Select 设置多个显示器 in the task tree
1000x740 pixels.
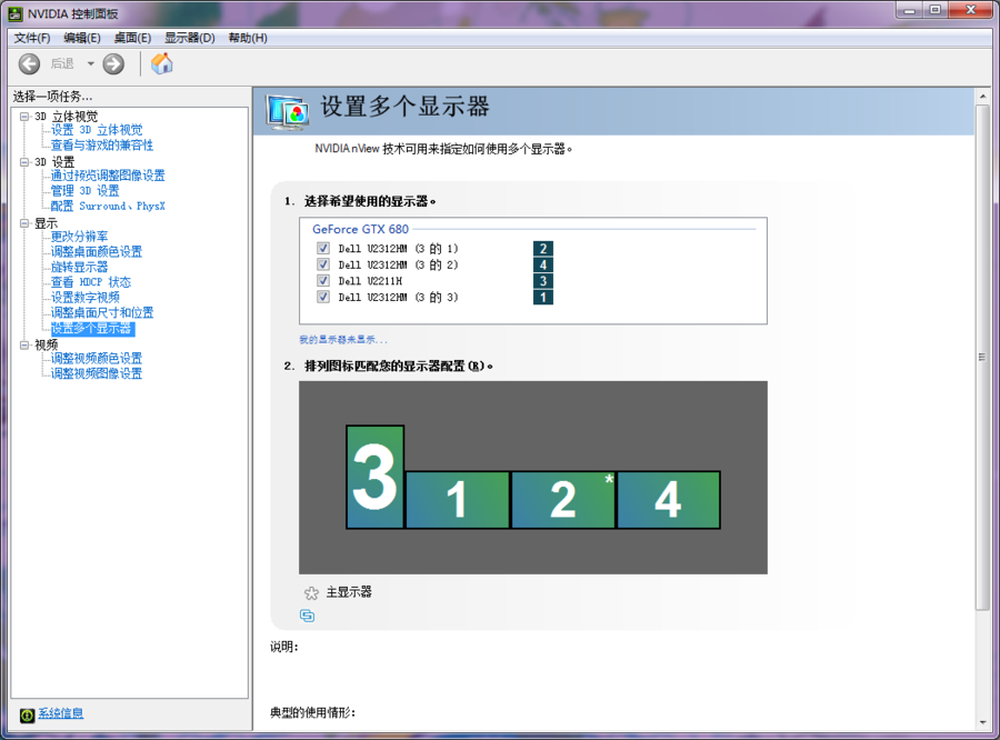click(92, 329)
